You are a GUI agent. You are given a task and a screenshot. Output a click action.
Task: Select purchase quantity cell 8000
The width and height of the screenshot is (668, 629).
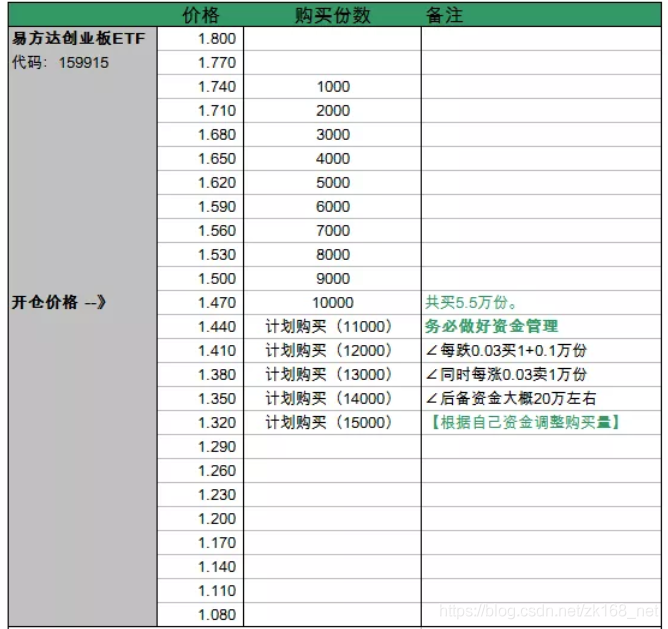[x=332, y=255]
